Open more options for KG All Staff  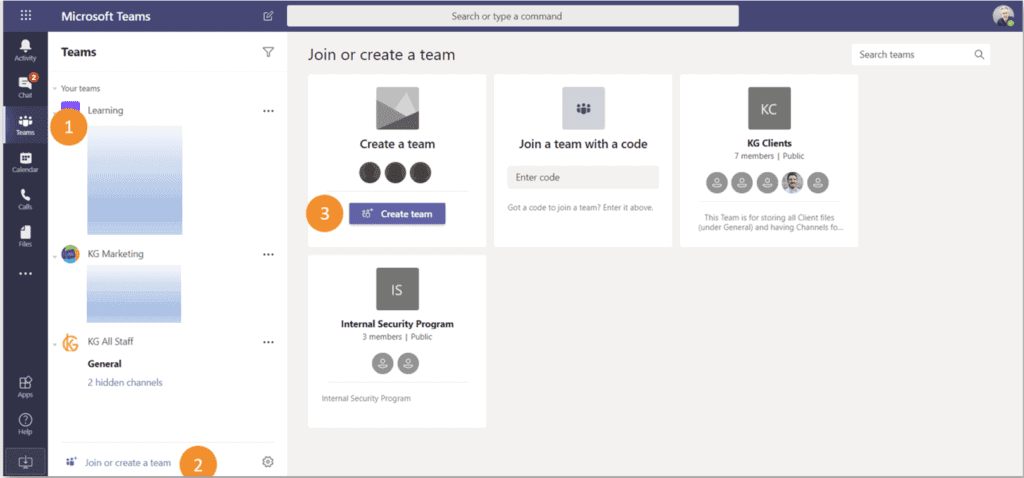pos(268,342)
